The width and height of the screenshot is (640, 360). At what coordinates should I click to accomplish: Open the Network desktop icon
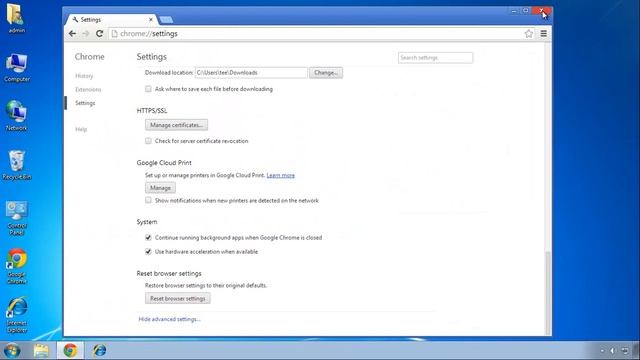pos(16,116)
